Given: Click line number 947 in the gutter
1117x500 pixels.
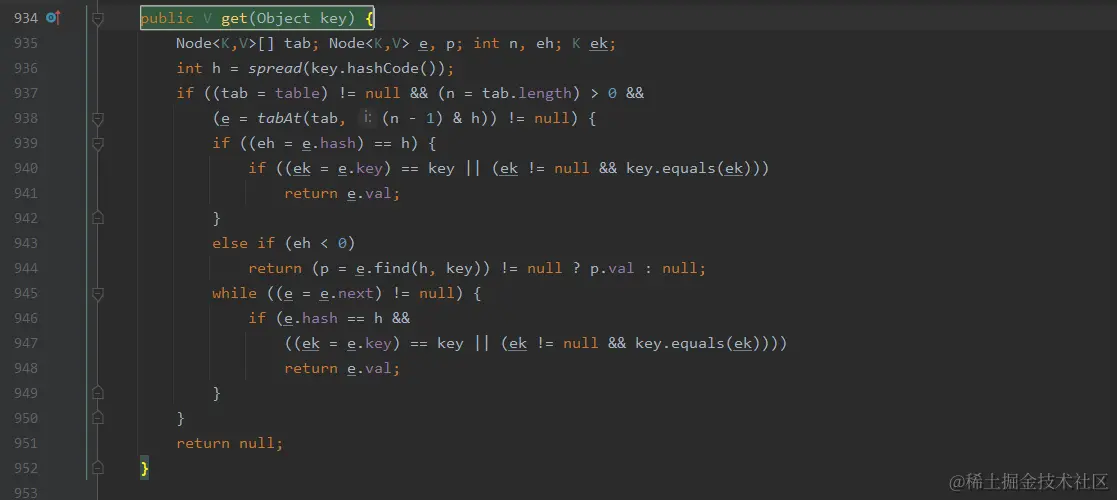Looking at the screenshot, I should tap(26, 343).
